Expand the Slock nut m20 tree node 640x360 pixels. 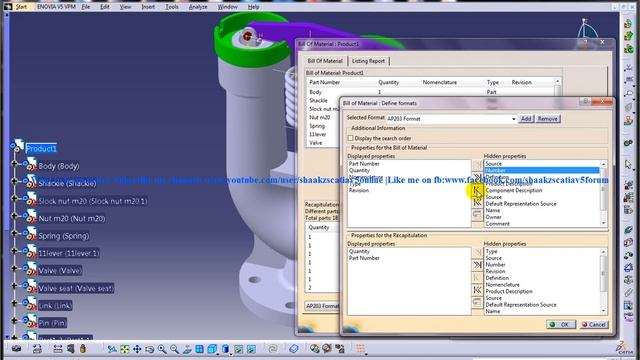point(14,199)
